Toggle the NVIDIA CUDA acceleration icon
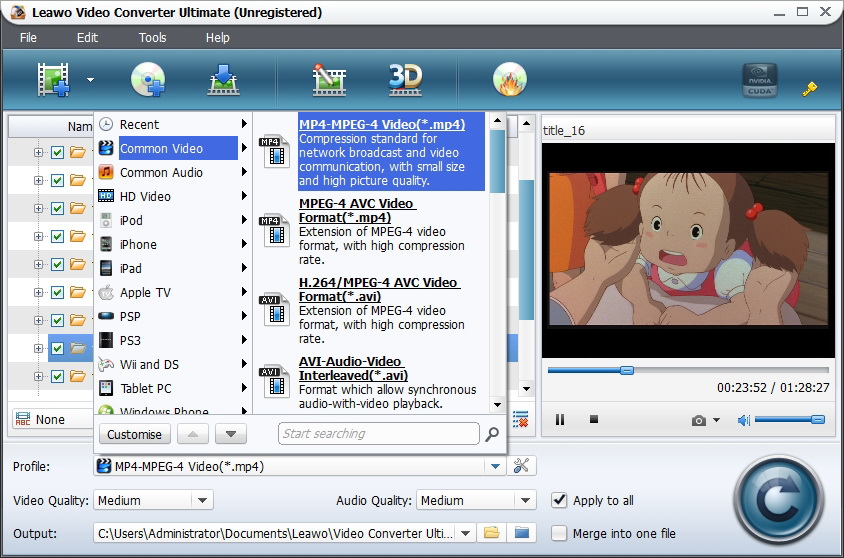This screenshot has height=558, width=844. pos(759,80)
